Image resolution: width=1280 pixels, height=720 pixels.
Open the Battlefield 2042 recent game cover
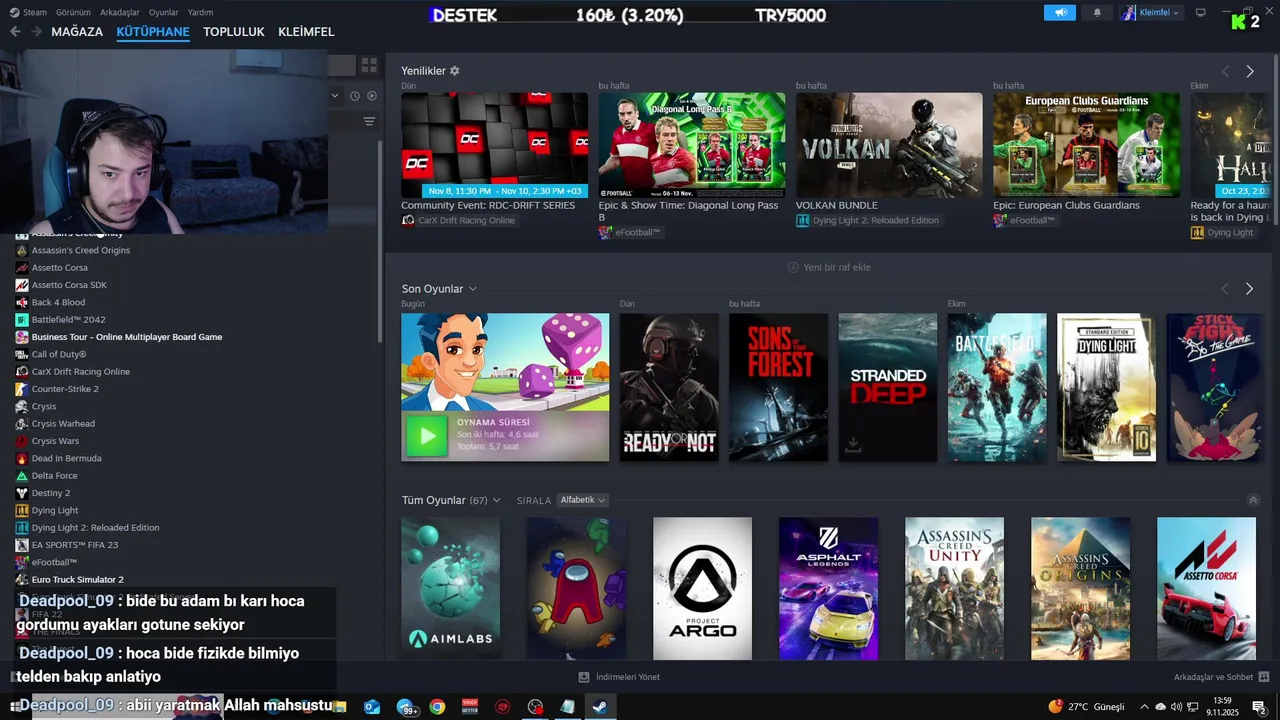(997, 387)
